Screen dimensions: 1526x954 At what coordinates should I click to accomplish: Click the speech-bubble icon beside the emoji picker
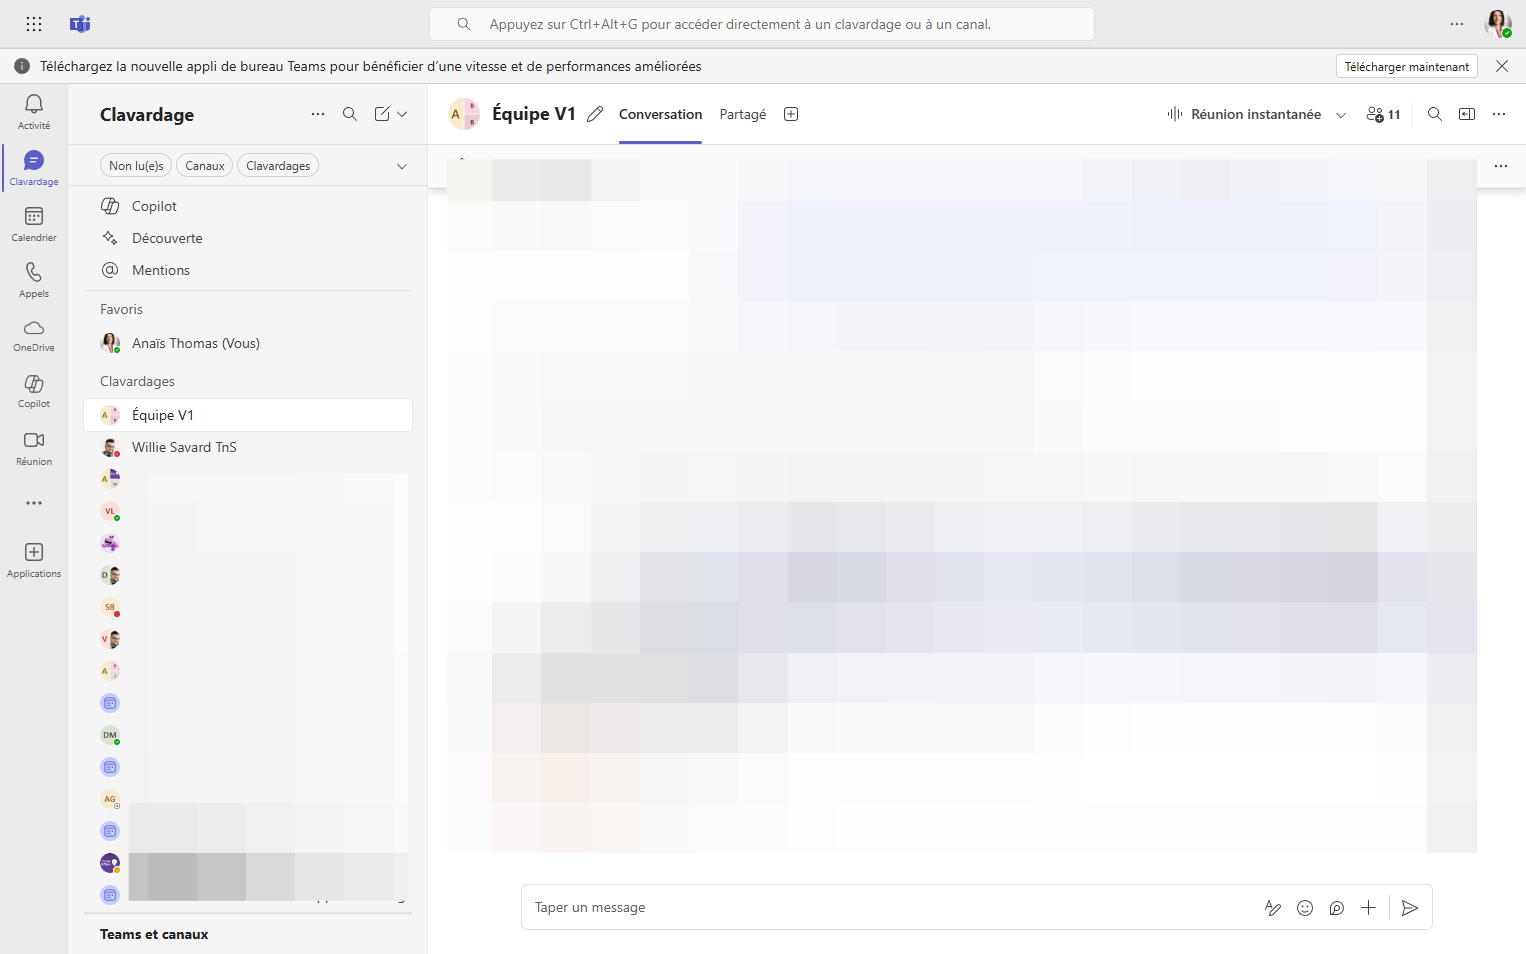pyautogui.click(x=1337, y=908)
